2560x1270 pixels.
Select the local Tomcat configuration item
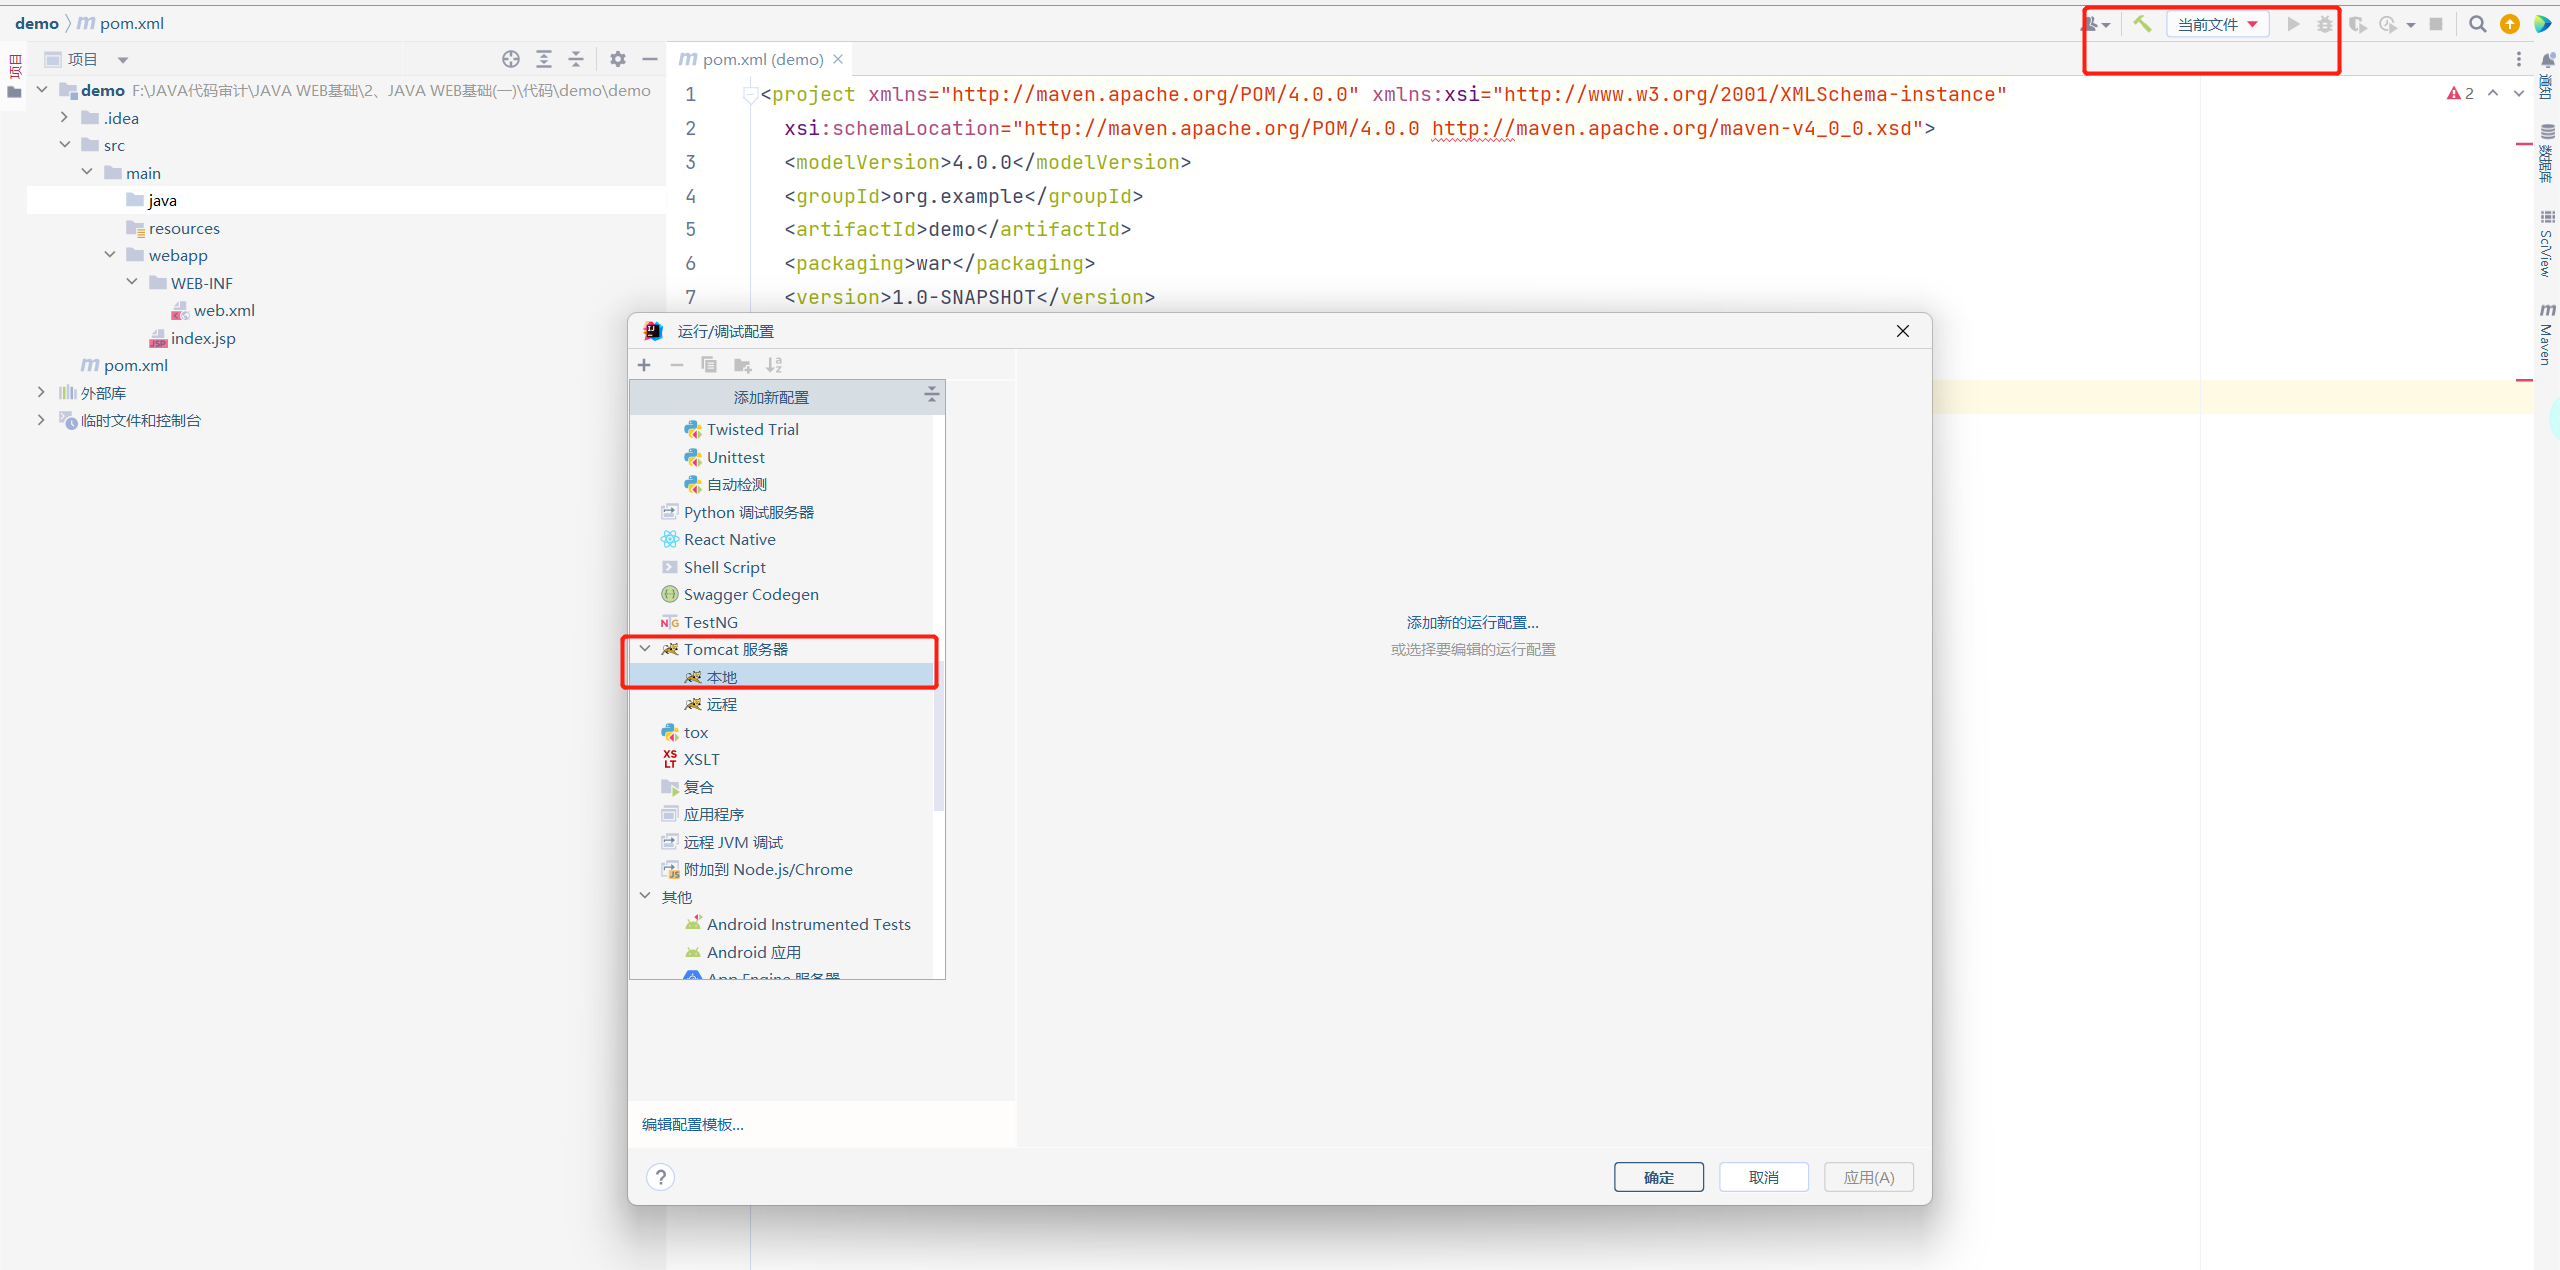[x=721, y=677]
